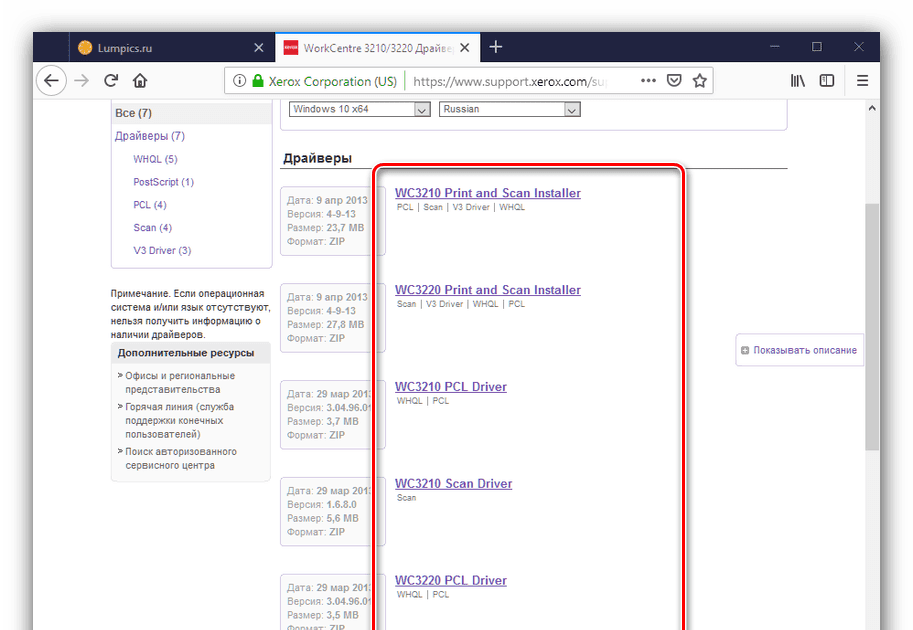The height and width of the screenshot is (630, 913).
Task: Click the Xerox Corporation (US) identity label
Action: point(332,82)
